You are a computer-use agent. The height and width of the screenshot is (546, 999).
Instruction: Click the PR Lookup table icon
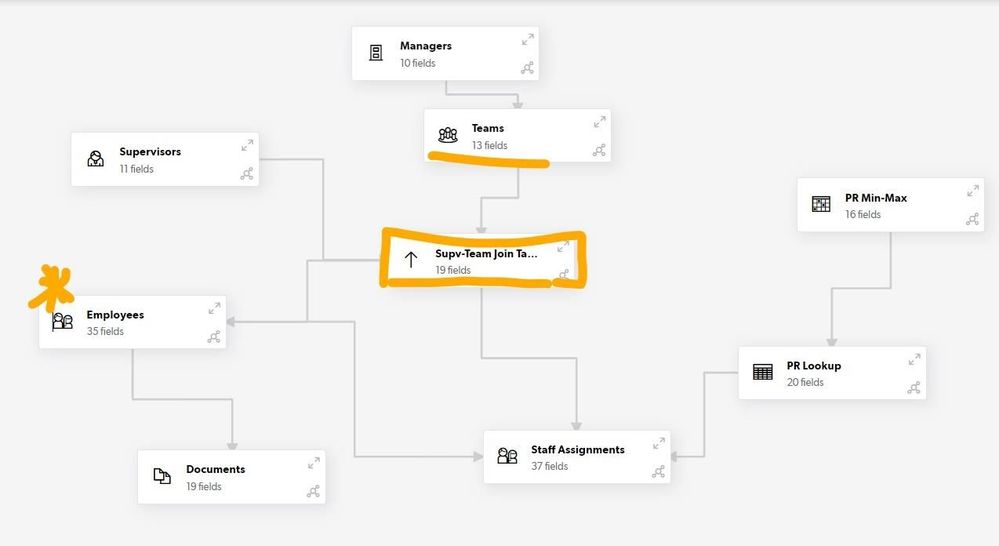[763, 371]
